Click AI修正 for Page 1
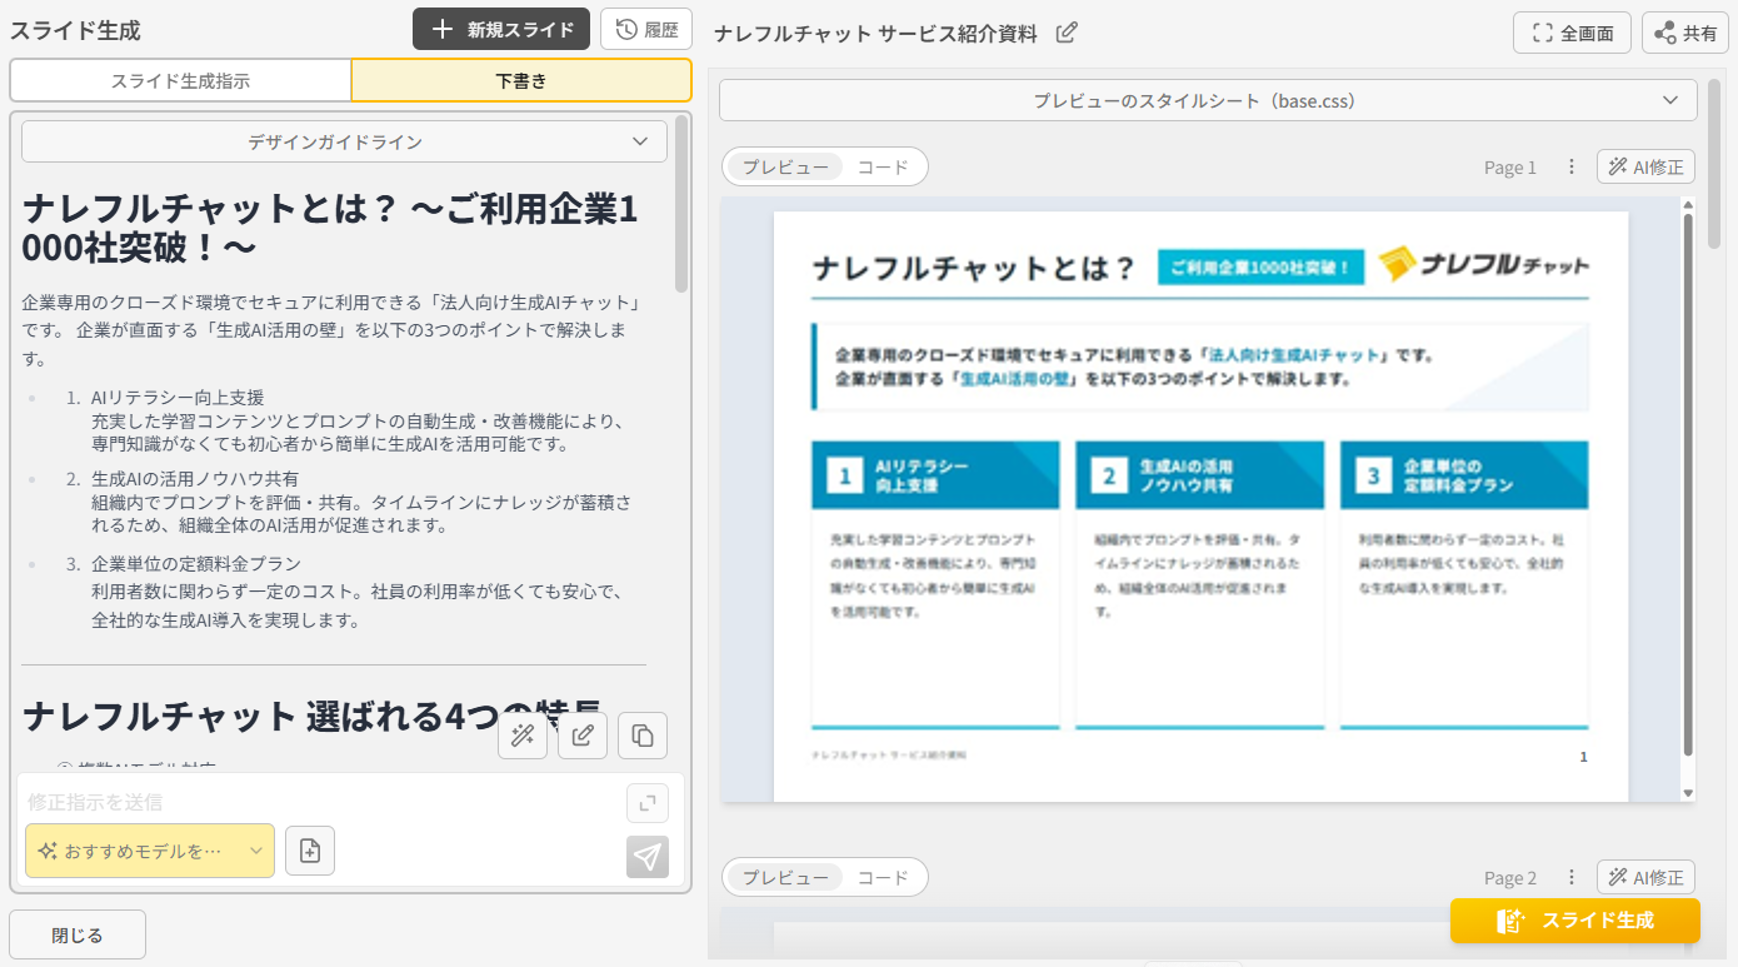Viewport: 1738px width, 967px height. pyautogui.click(x=1645, y=167)
